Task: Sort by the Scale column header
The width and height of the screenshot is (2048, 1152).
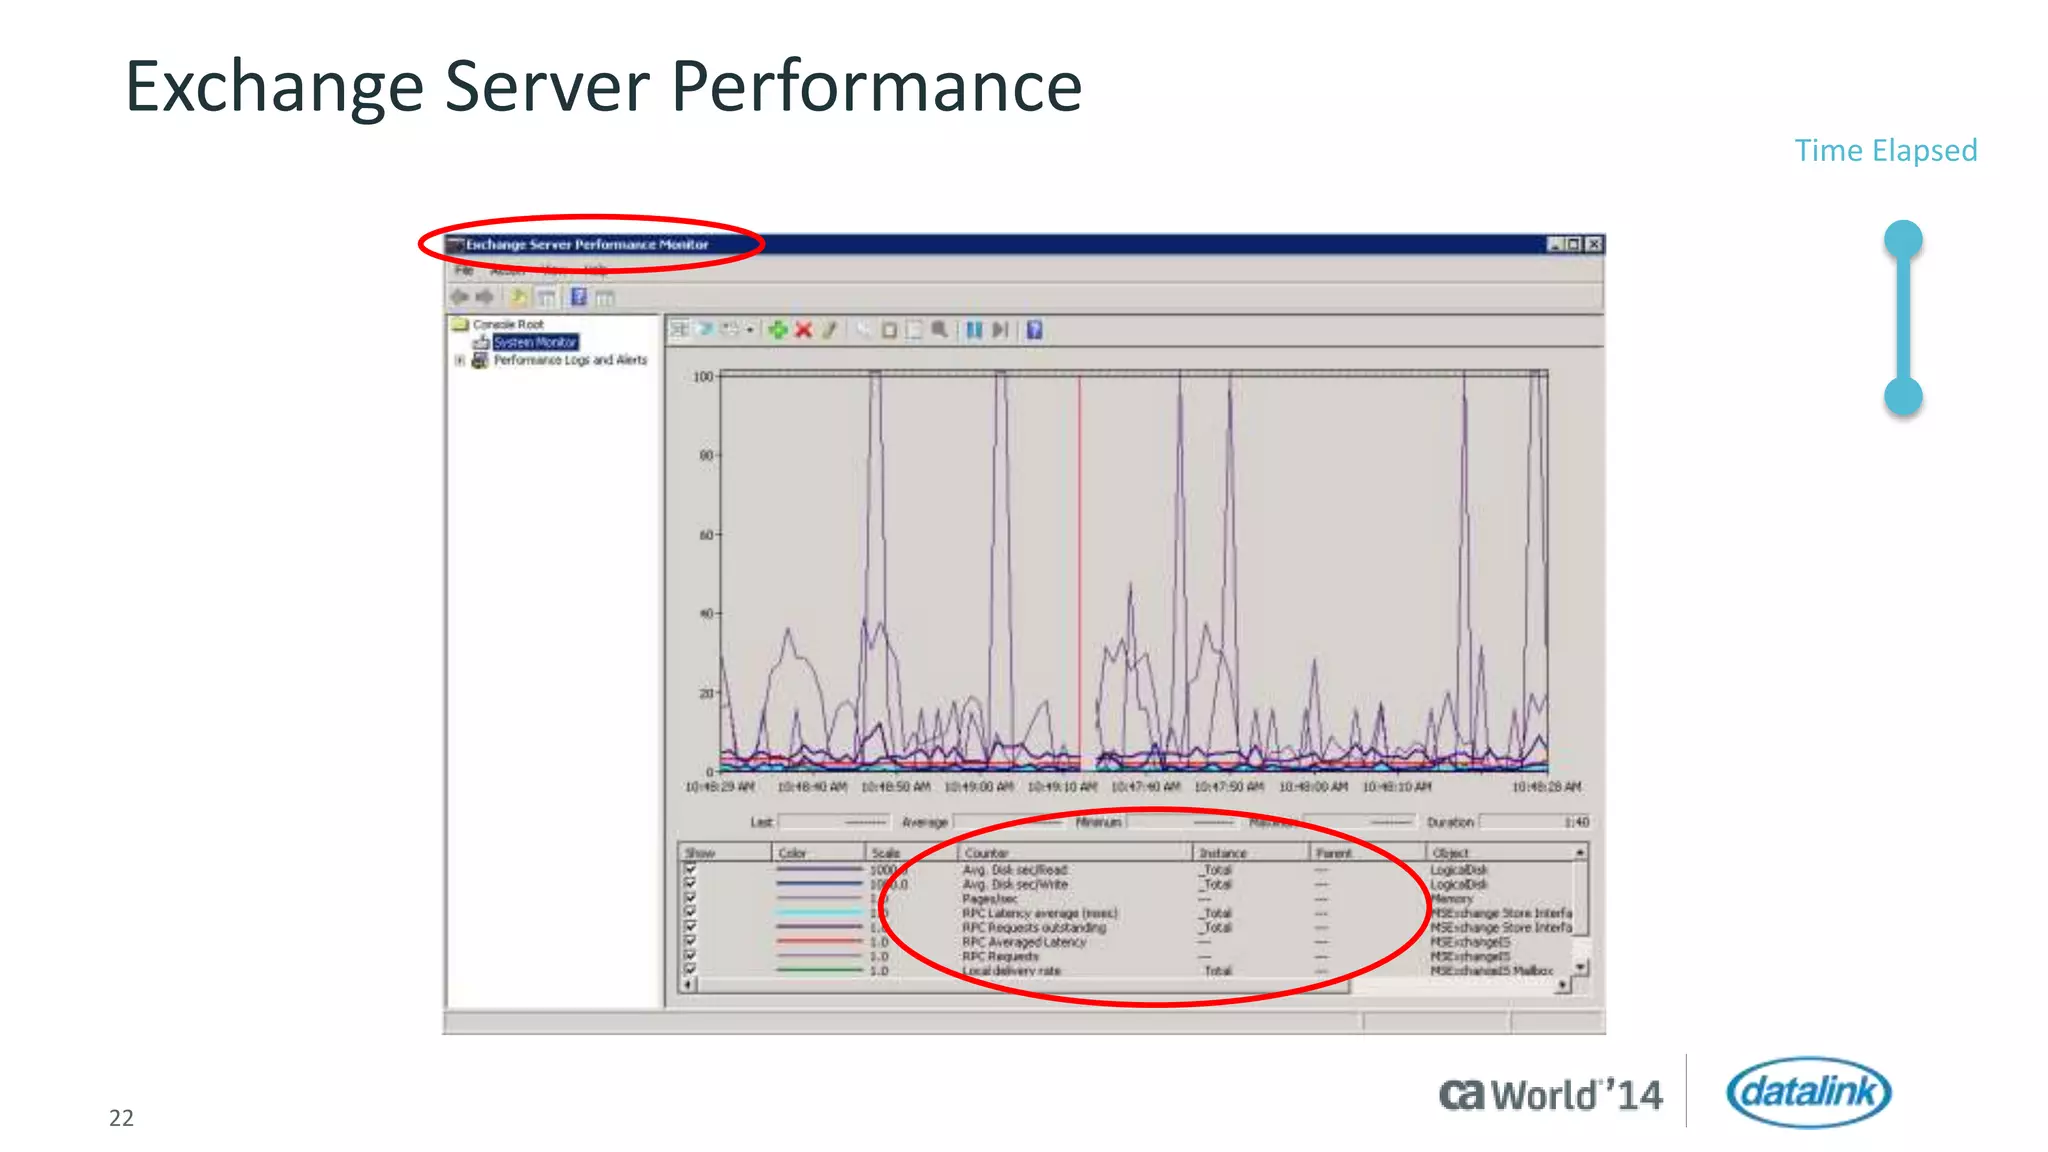Action: [x=911, y=853]
